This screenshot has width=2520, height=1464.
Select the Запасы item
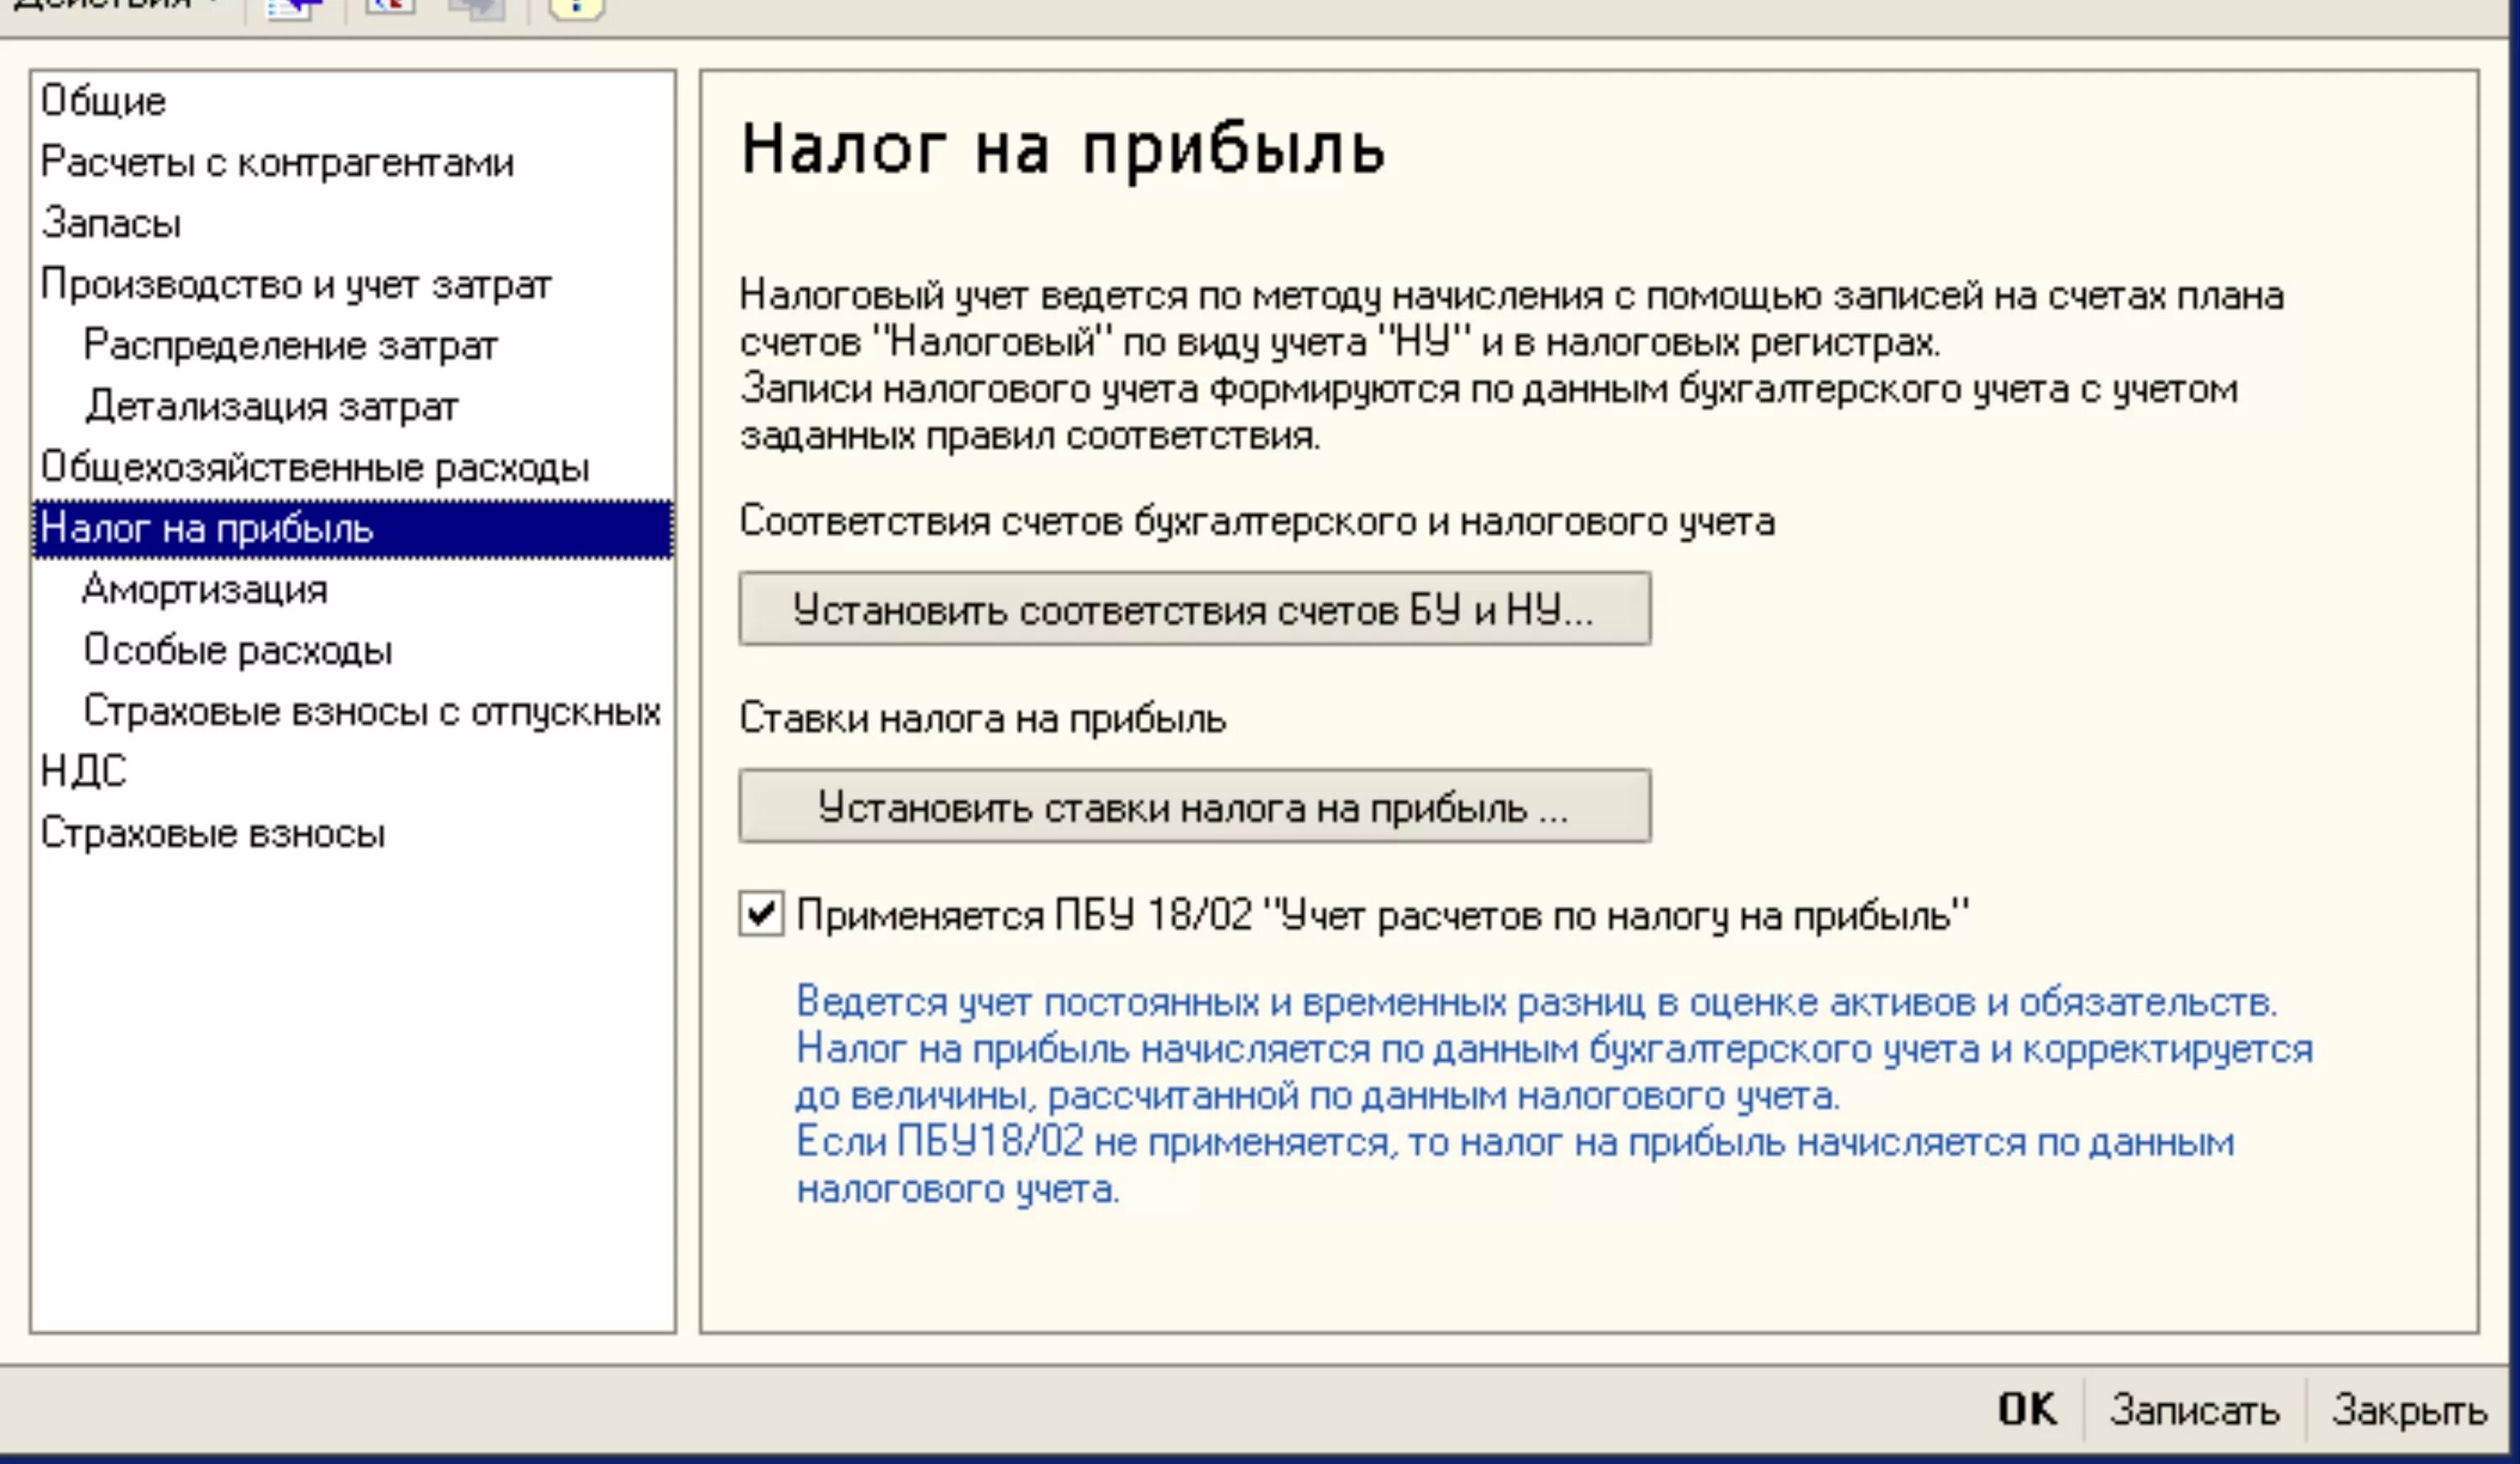click(112, 223)
